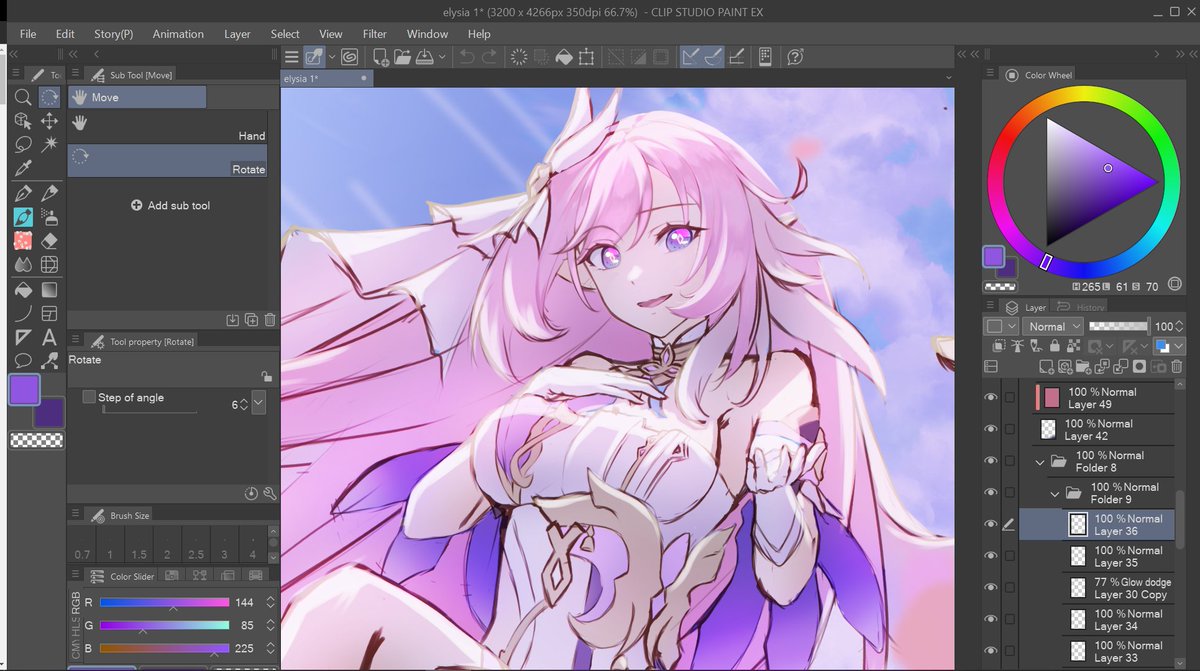Open the layer color dropdown with blue swatch
The image size is (1200, 671).
[1169, 346]
